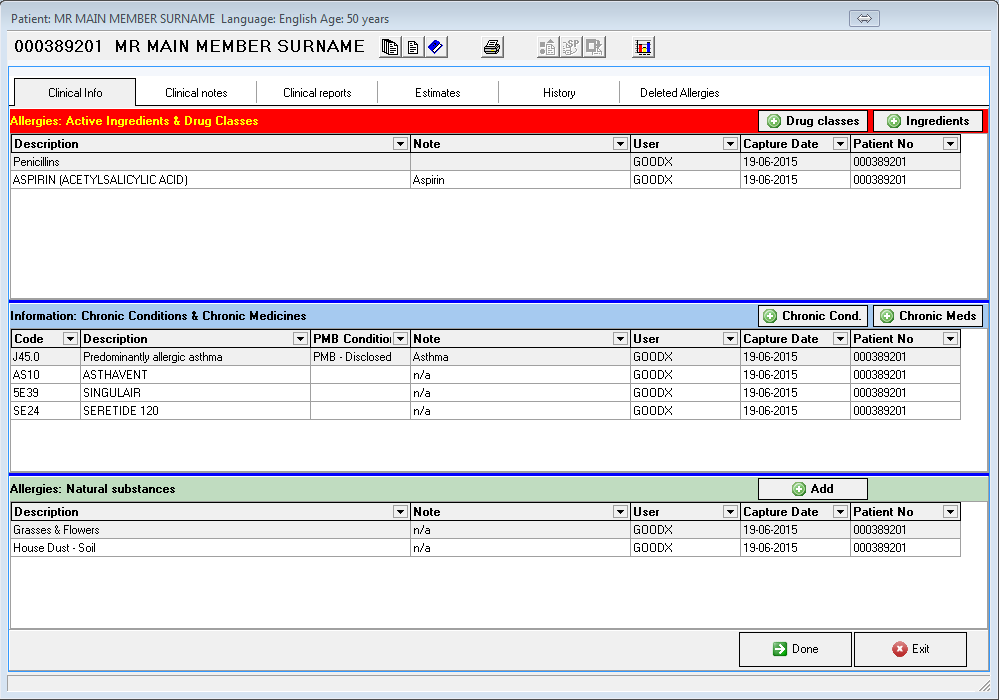The height and width of the screenshot is (700, 999).
Task: Add allergy via Ingredients button
Action: [x=927, y=121]
